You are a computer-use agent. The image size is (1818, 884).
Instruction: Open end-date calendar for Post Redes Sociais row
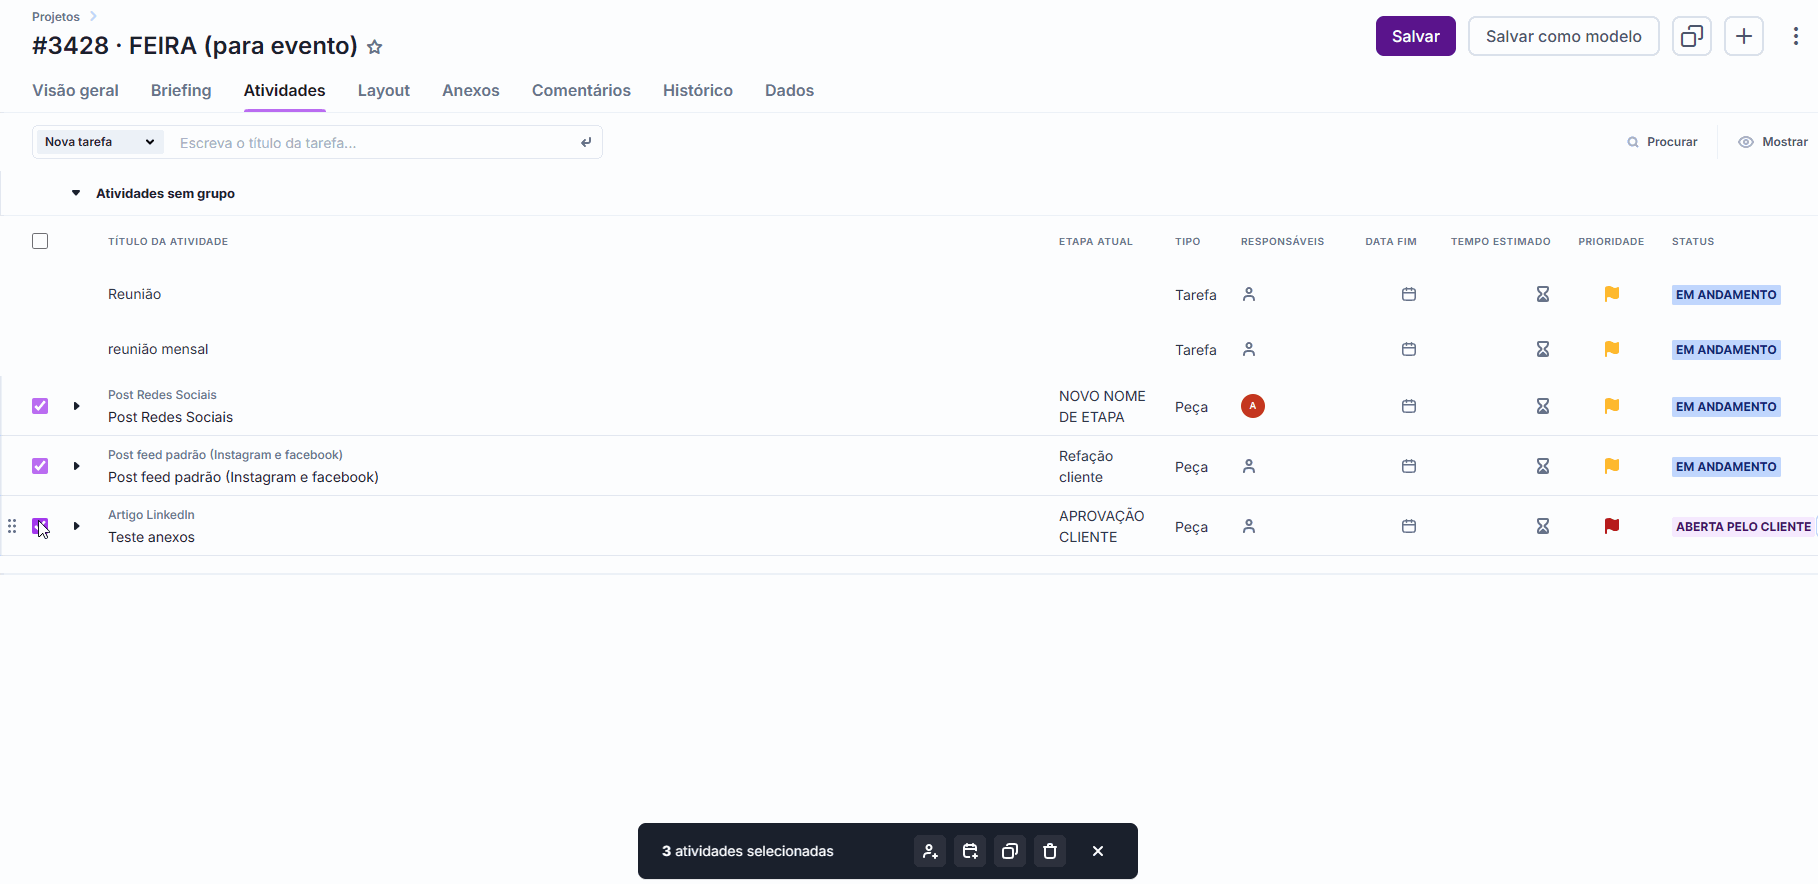pyautogui.click(x=1409, y=406)
